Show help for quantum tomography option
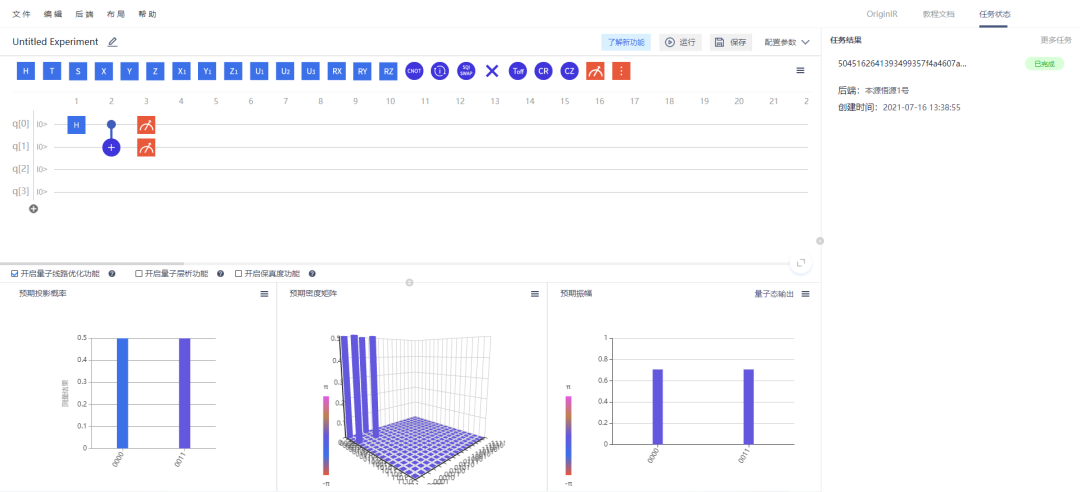 tap(220, 274)
